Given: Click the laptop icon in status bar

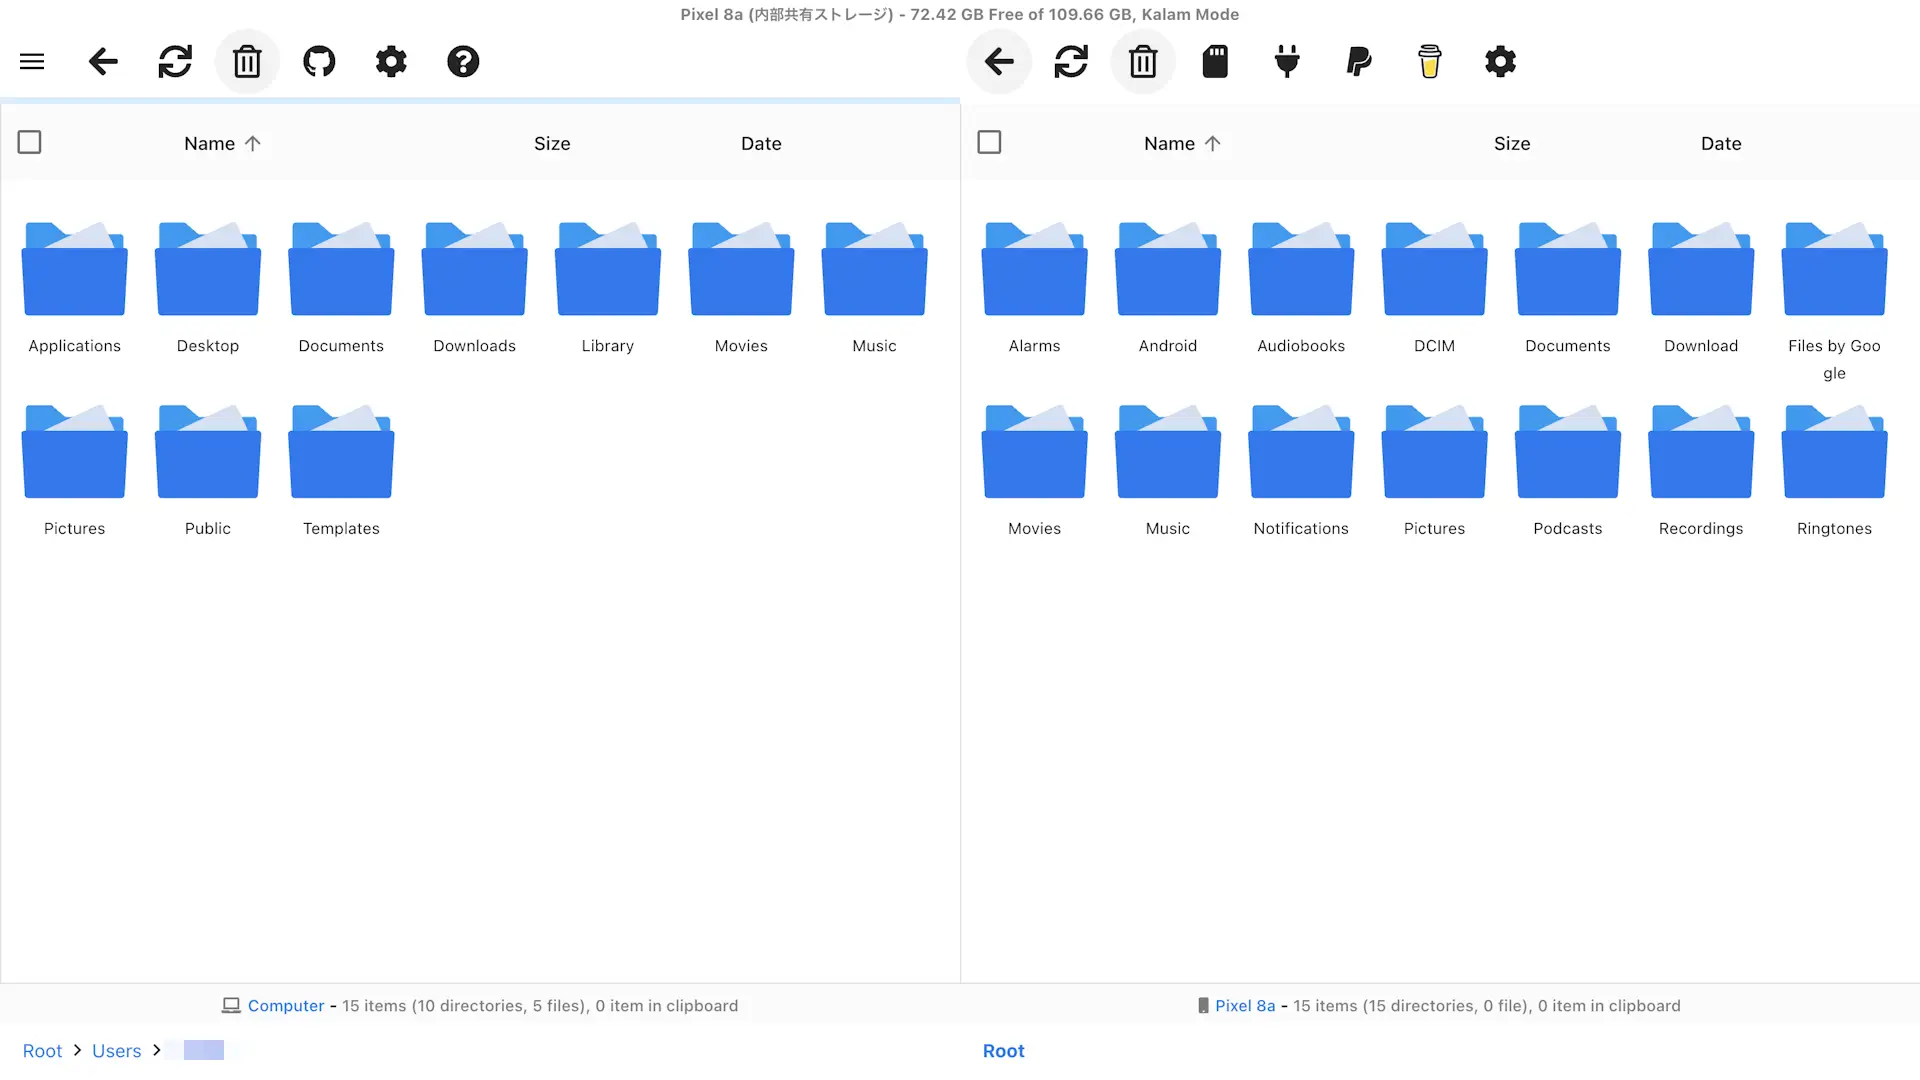Looking at the screenshot, I should (231, 1006).
